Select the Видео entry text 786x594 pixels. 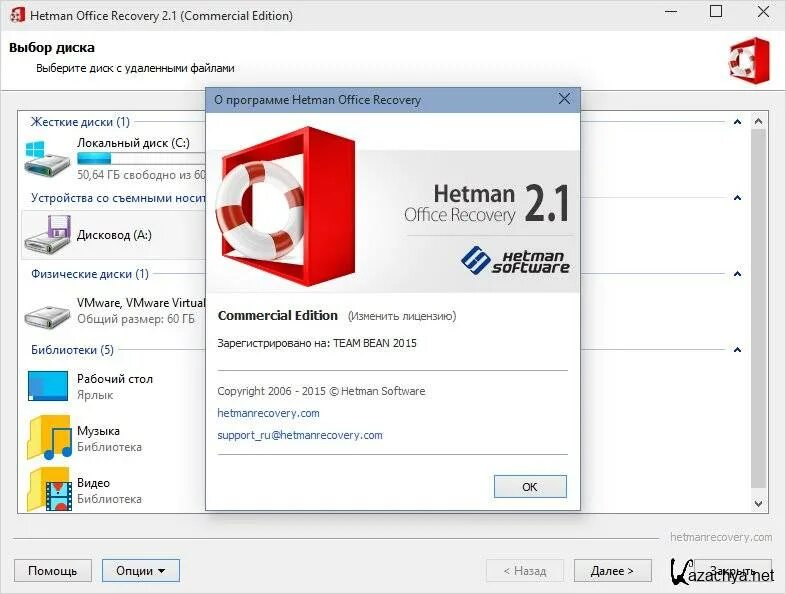point(93,483)
